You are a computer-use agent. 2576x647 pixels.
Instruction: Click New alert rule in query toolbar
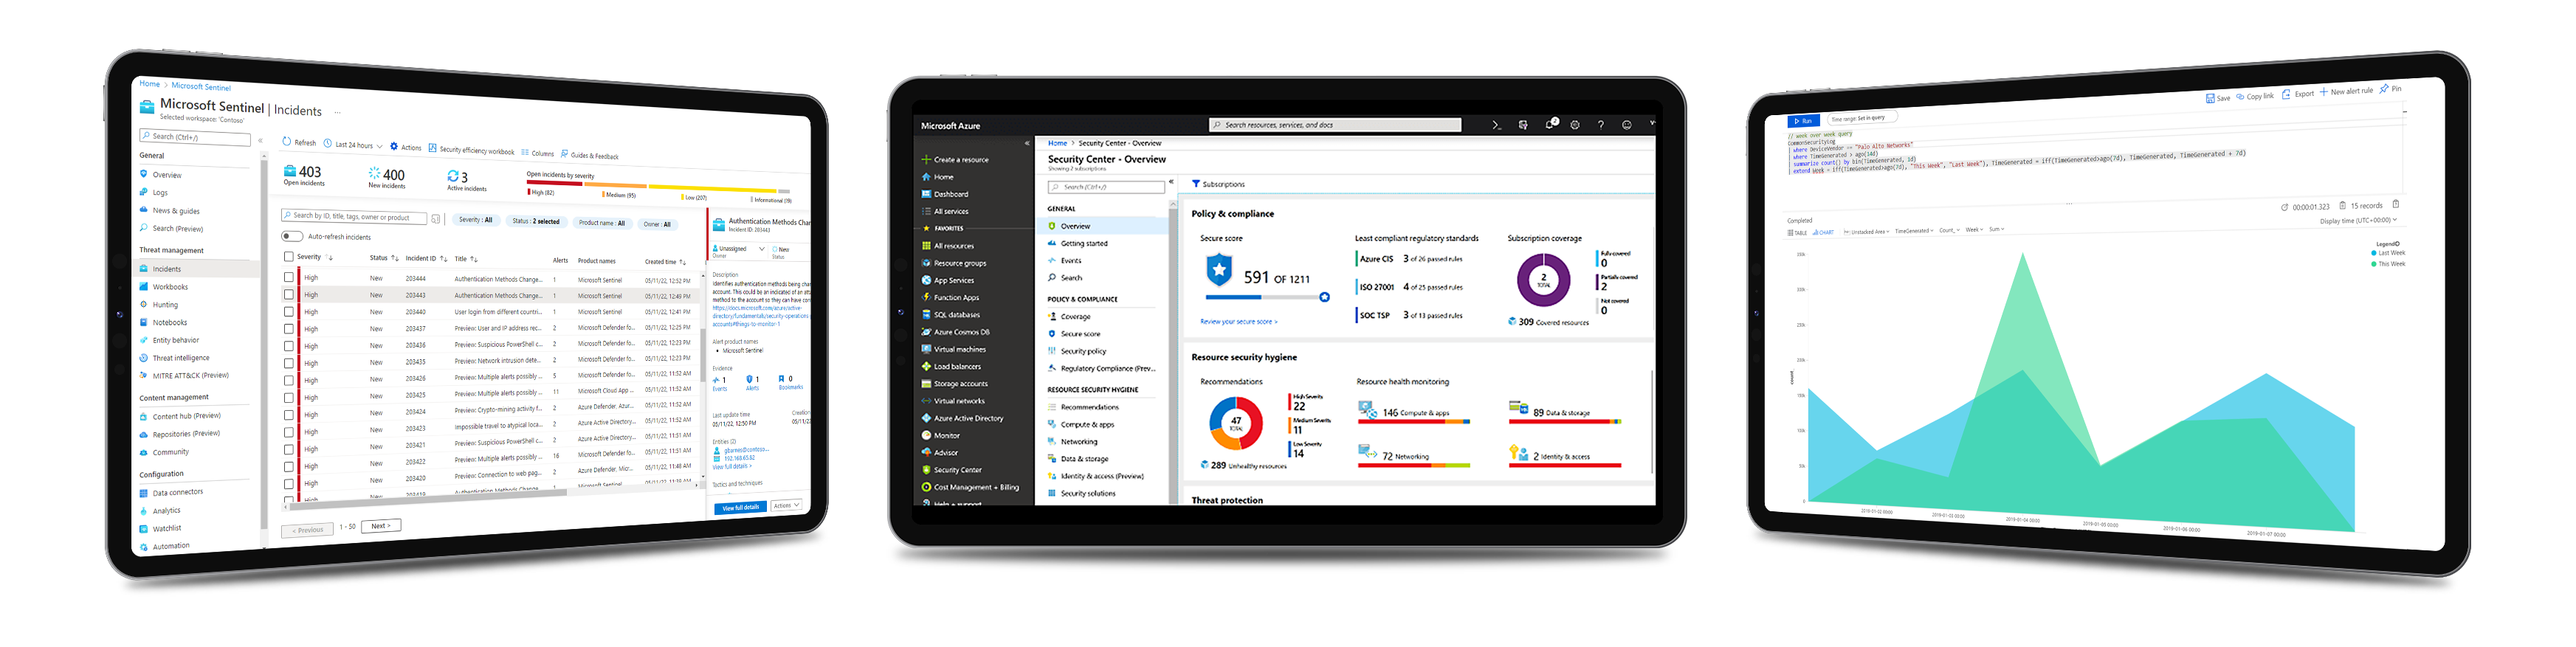2346,91
